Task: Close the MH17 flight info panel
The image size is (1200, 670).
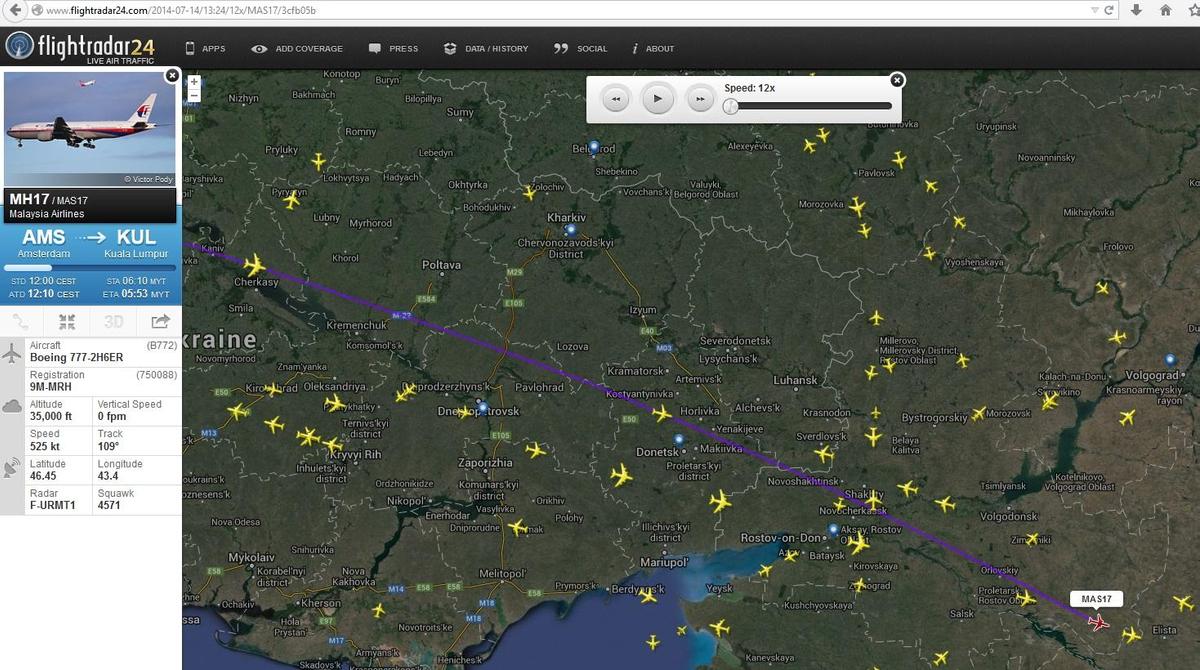Action: (172, 75)
